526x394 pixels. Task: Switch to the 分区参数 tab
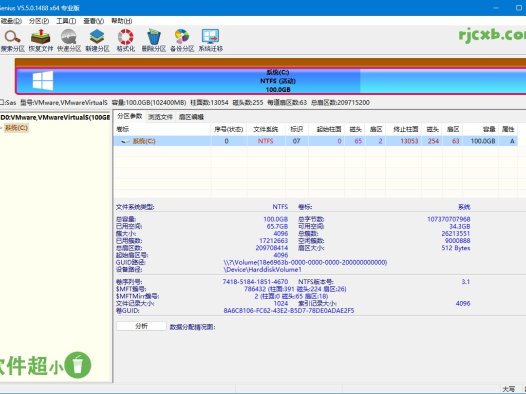click(x=129, y=116)
